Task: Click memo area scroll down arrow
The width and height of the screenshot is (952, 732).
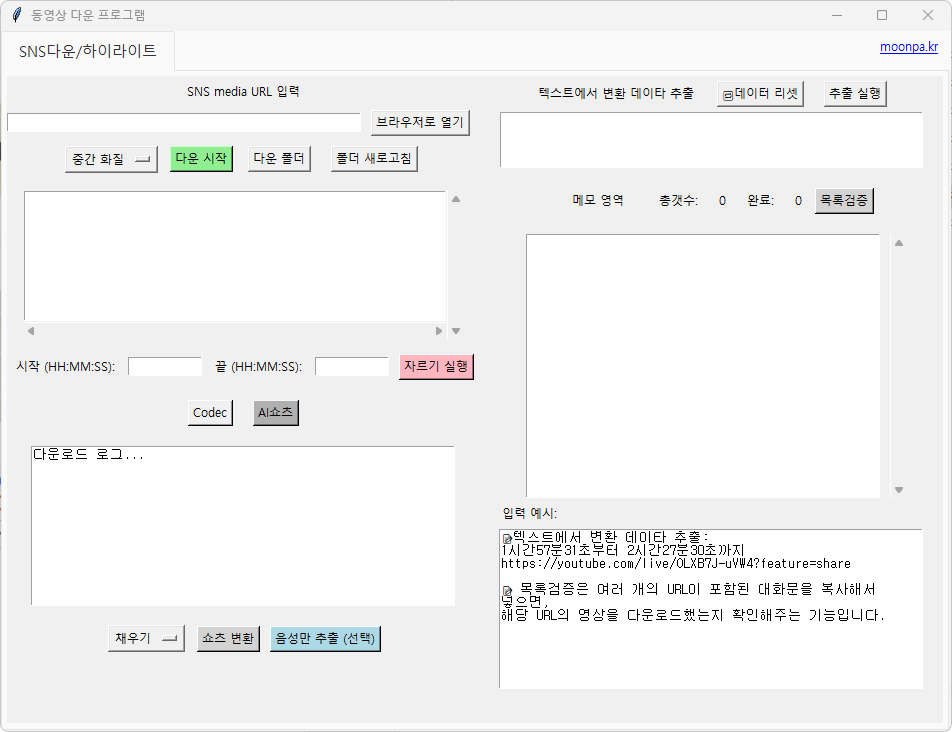Action: [x=899, y=490]
